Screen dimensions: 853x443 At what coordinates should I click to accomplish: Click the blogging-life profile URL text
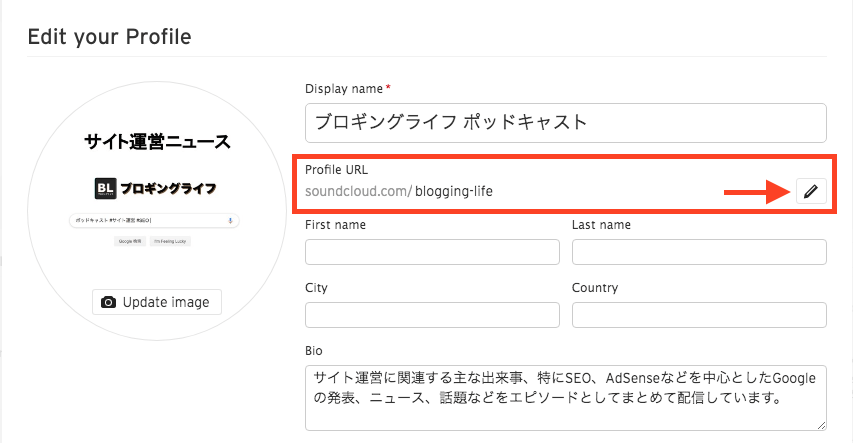click(x=454, y=192)
